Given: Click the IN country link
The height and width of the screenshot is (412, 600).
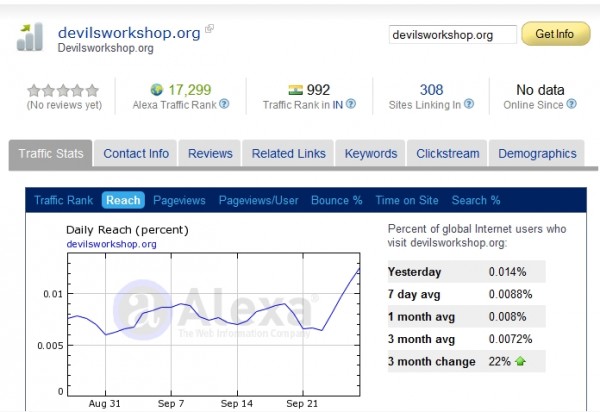Looking at the screenshot, I should [x=338, y=105].
